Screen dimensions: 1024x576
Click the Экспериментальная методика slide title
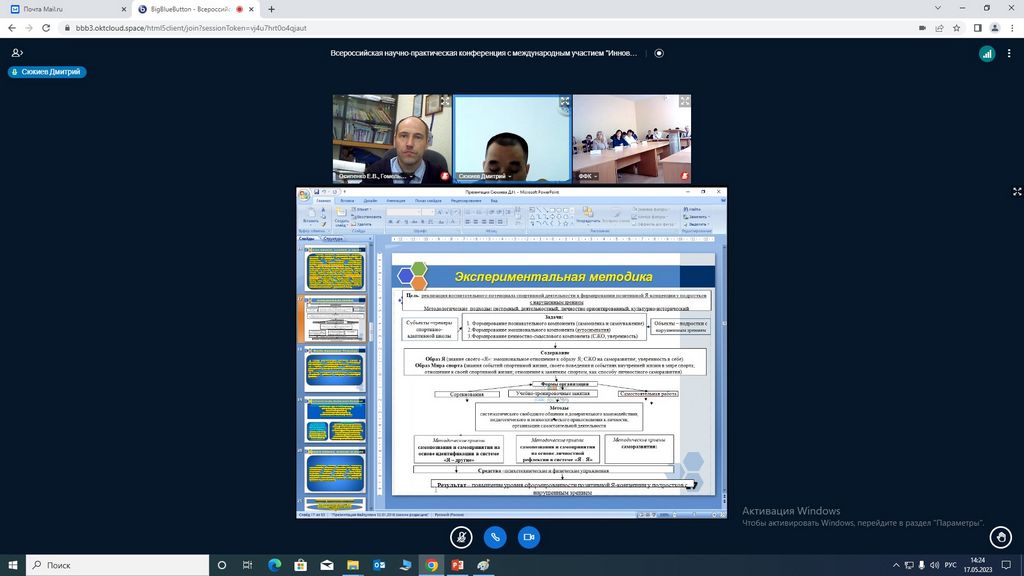tap(554, 277)
